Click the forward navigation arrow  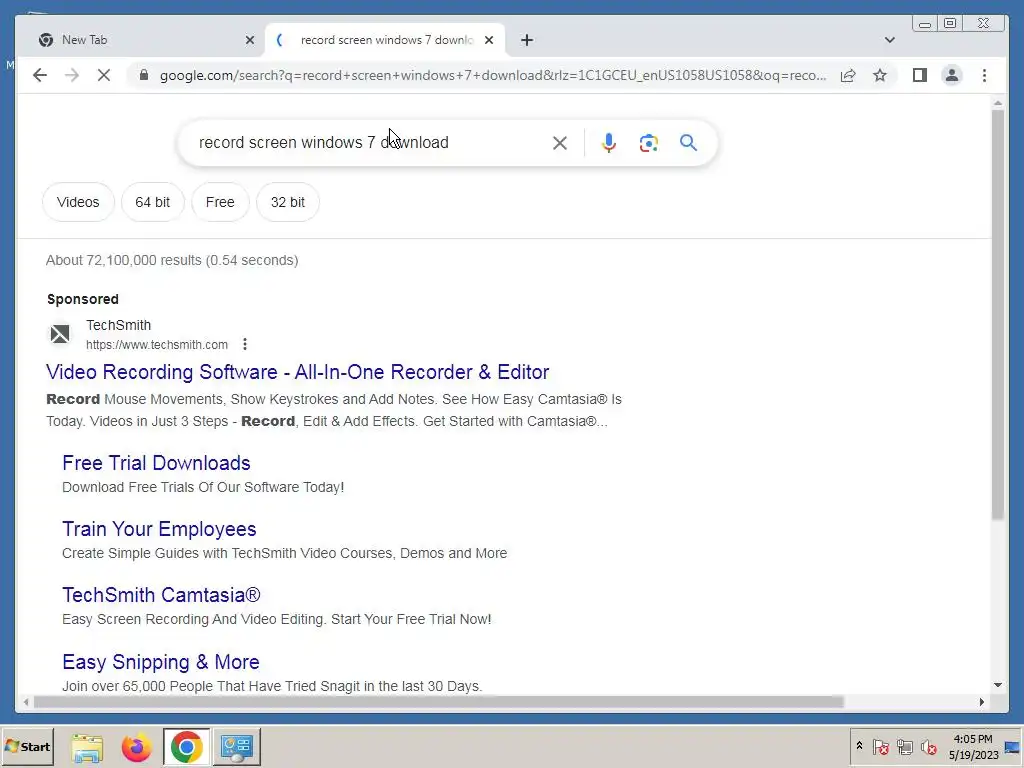[x=72, y=75]
